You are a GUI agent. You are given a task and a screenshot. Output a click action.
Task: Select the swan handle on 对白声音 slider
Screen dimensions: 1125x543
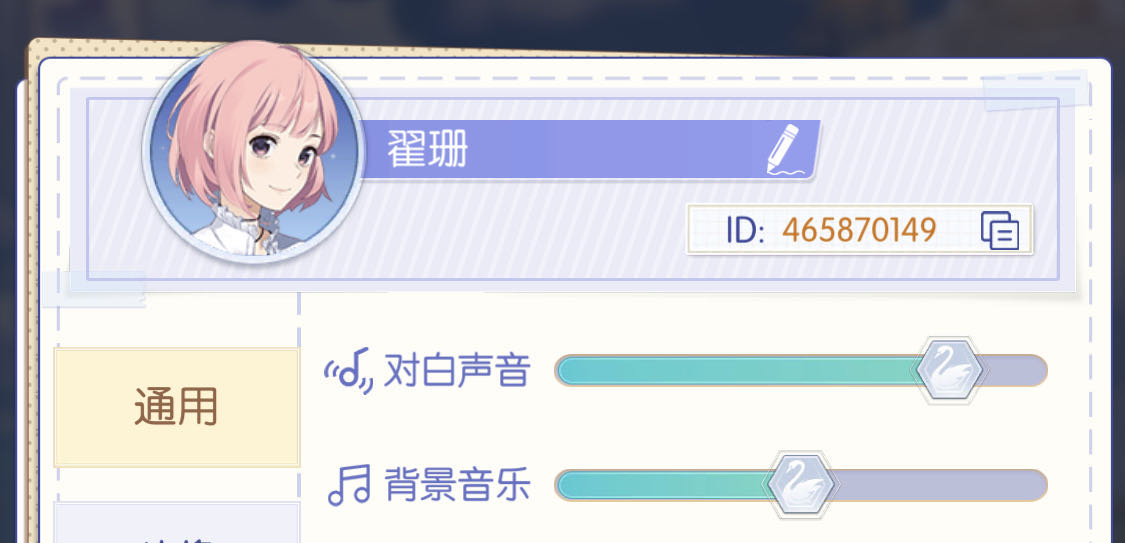click(x=949, y=371)
